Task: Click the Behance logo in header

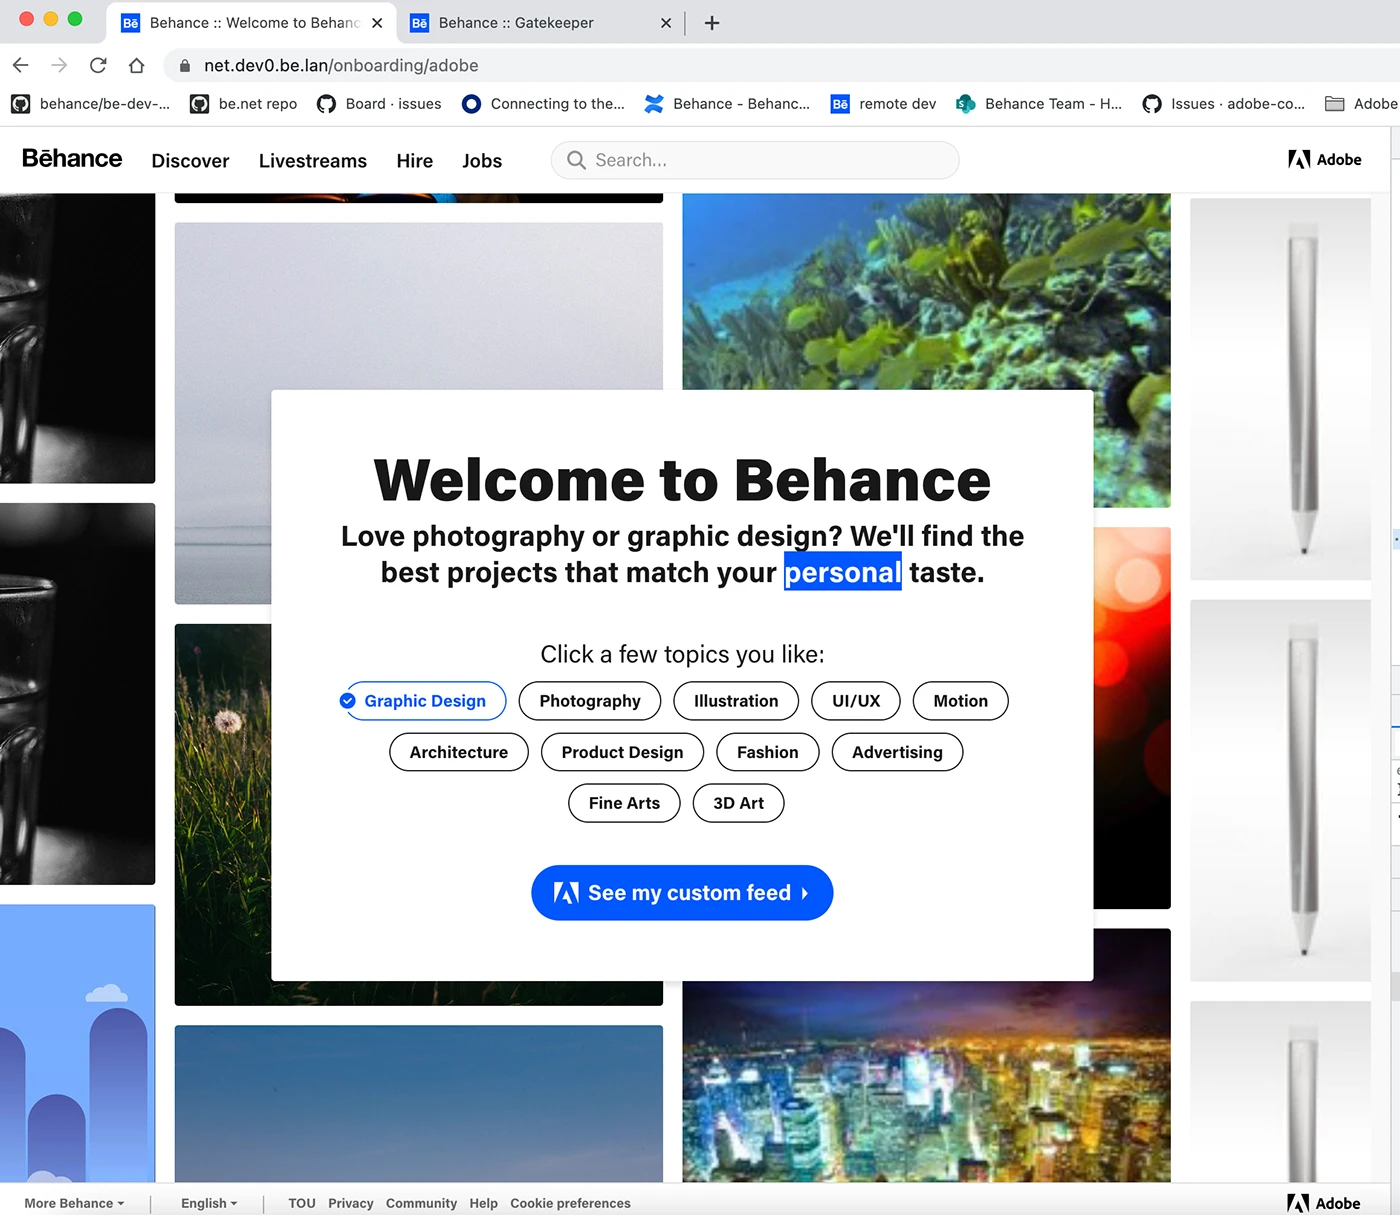Action: pos(72,159)
